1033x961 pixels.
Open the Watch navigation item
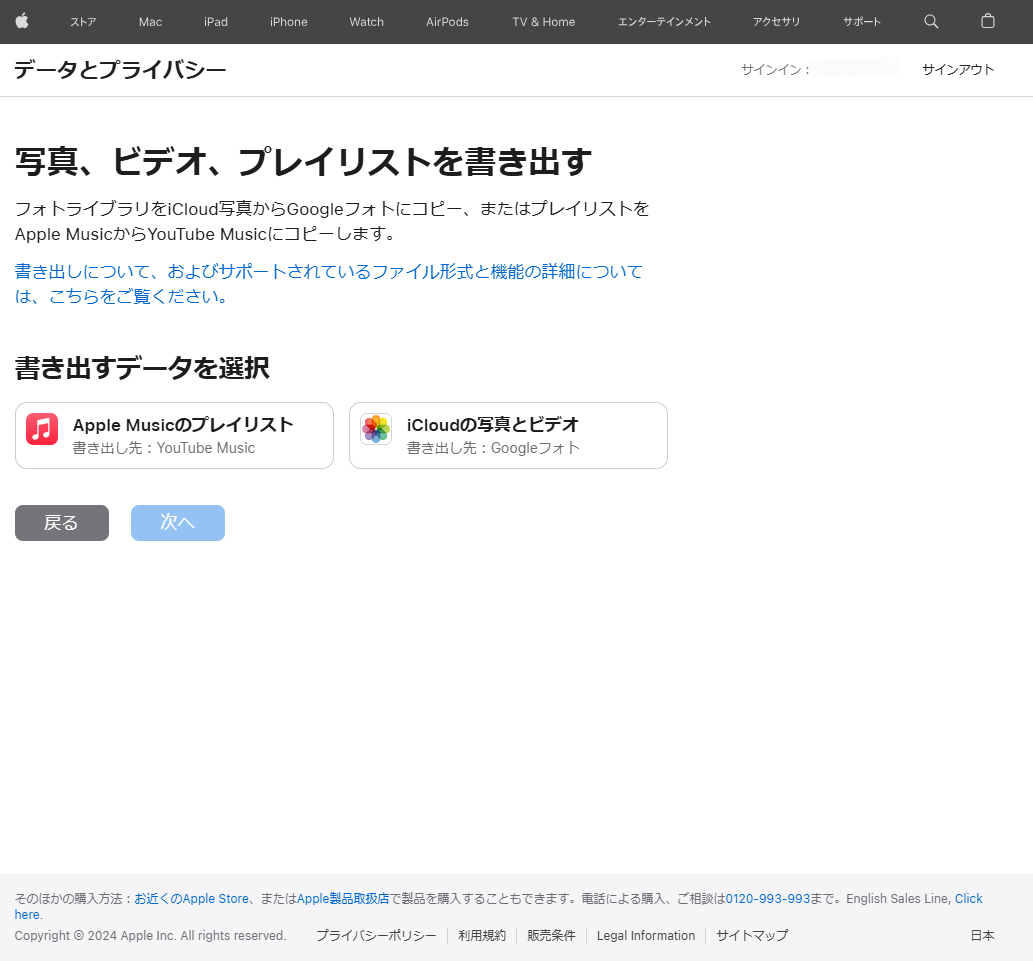(366, 21)
